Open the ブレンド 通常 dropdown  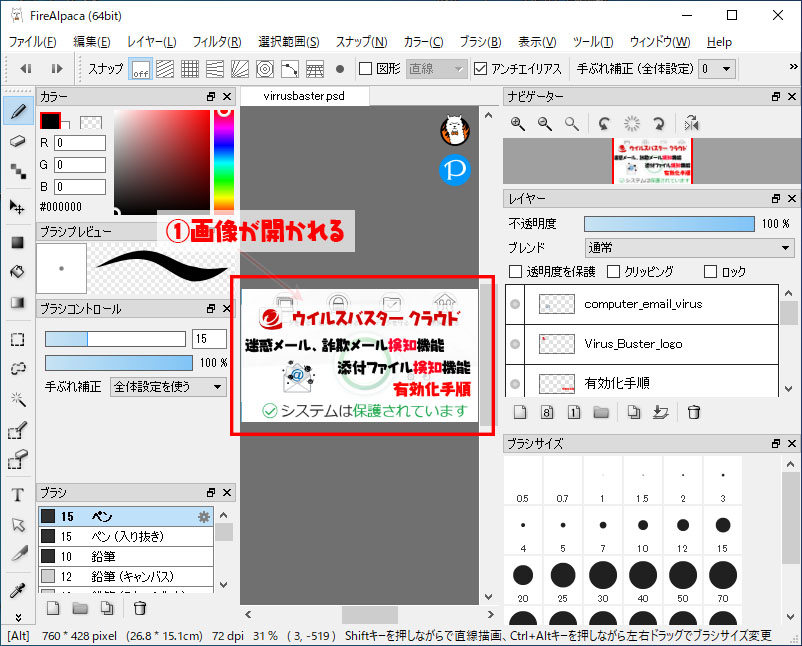[689, 248]
